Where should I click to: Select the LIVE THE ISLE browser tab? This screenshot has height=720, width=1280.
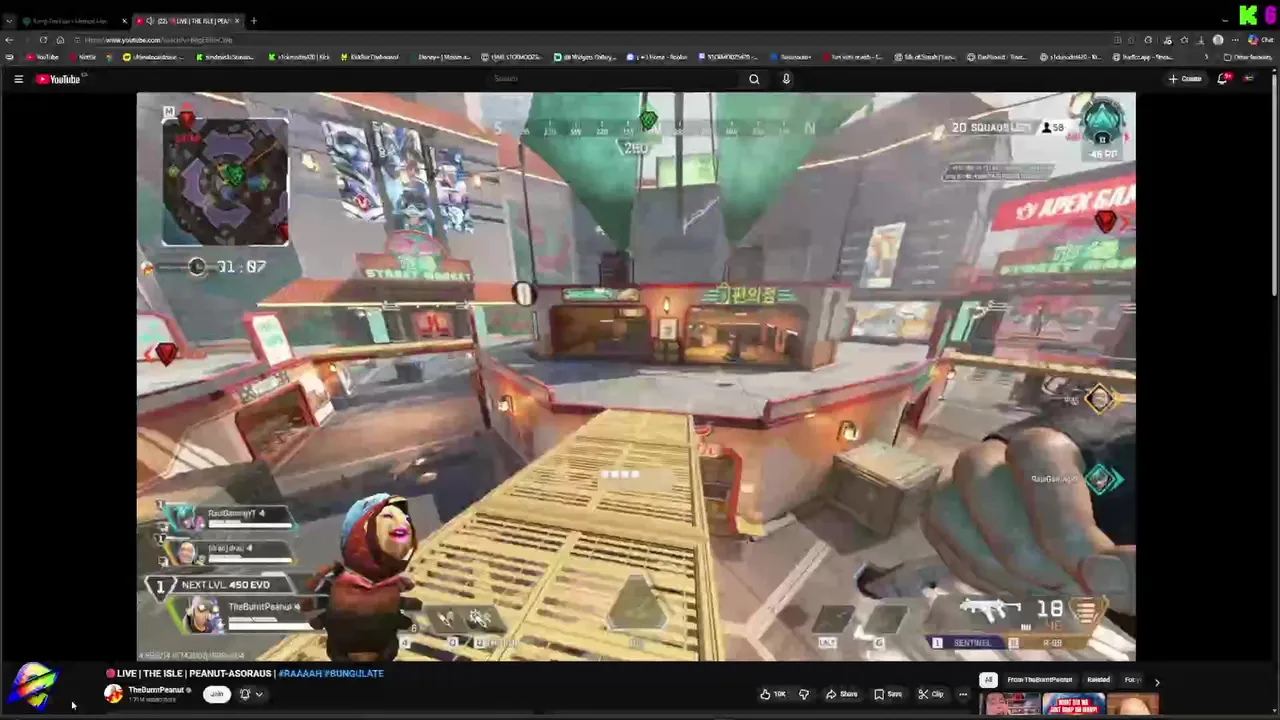click(190, 20)
